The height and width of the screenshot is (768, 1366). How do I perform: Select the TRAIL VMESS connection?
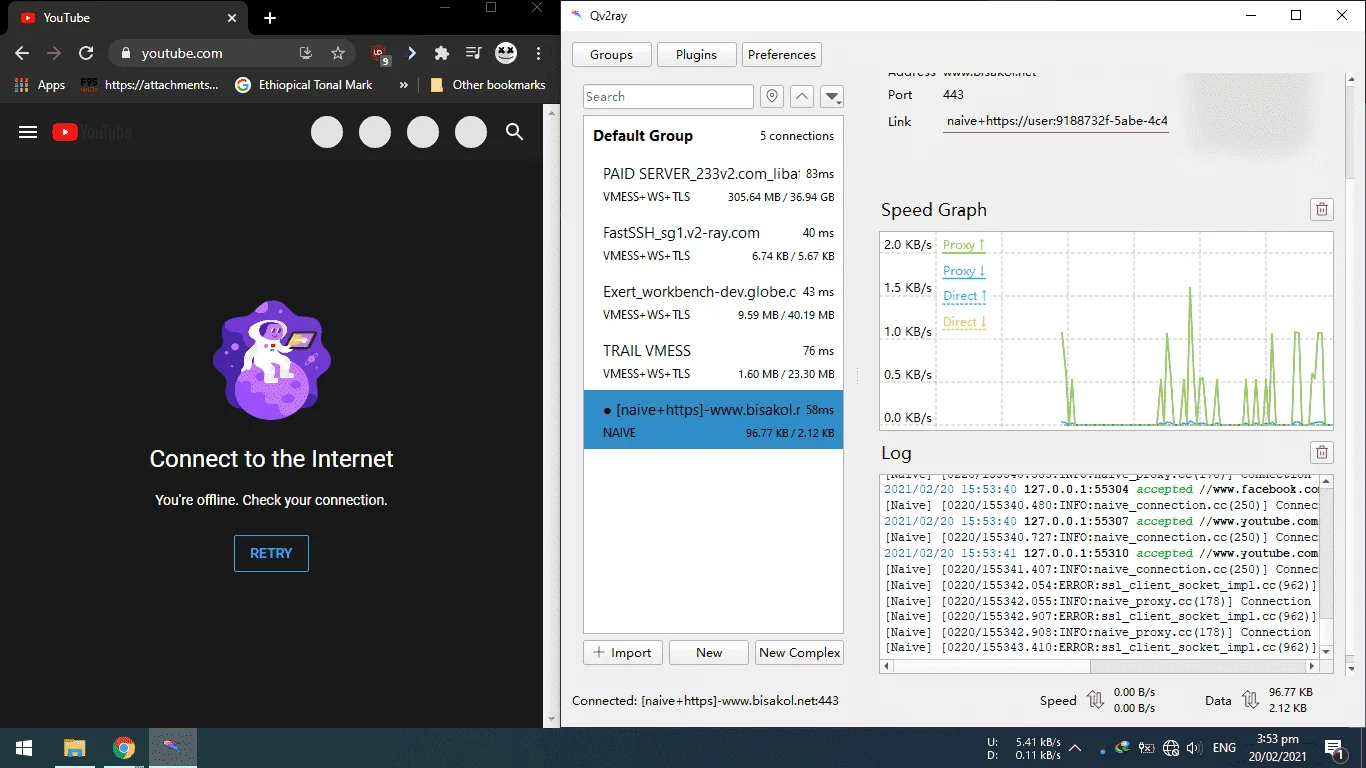[x=713, y=361]
